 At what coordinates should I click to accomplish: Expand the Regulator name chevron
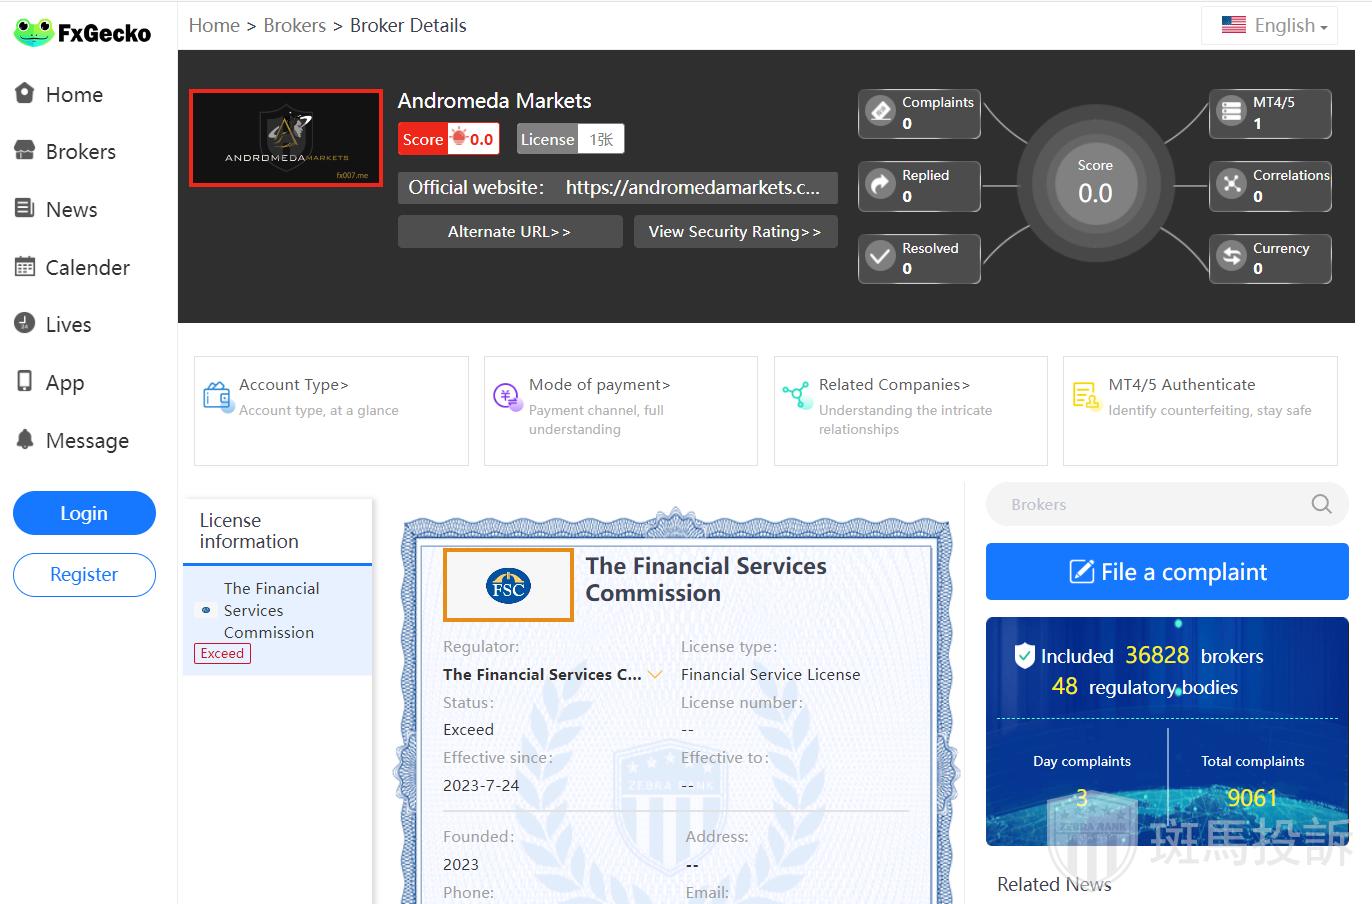pos(655,675)
